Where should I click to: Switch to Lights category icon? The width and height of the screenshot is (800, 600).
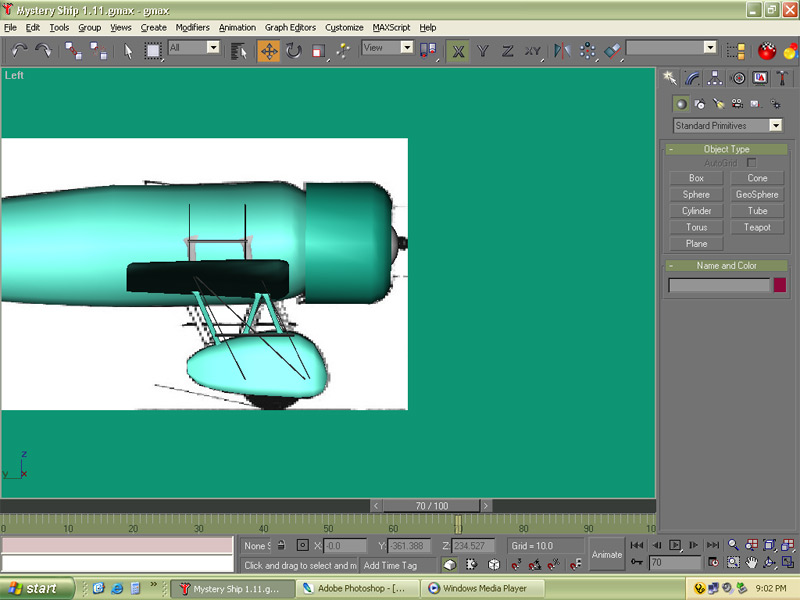pyautogui.click(x=718, y=103)
